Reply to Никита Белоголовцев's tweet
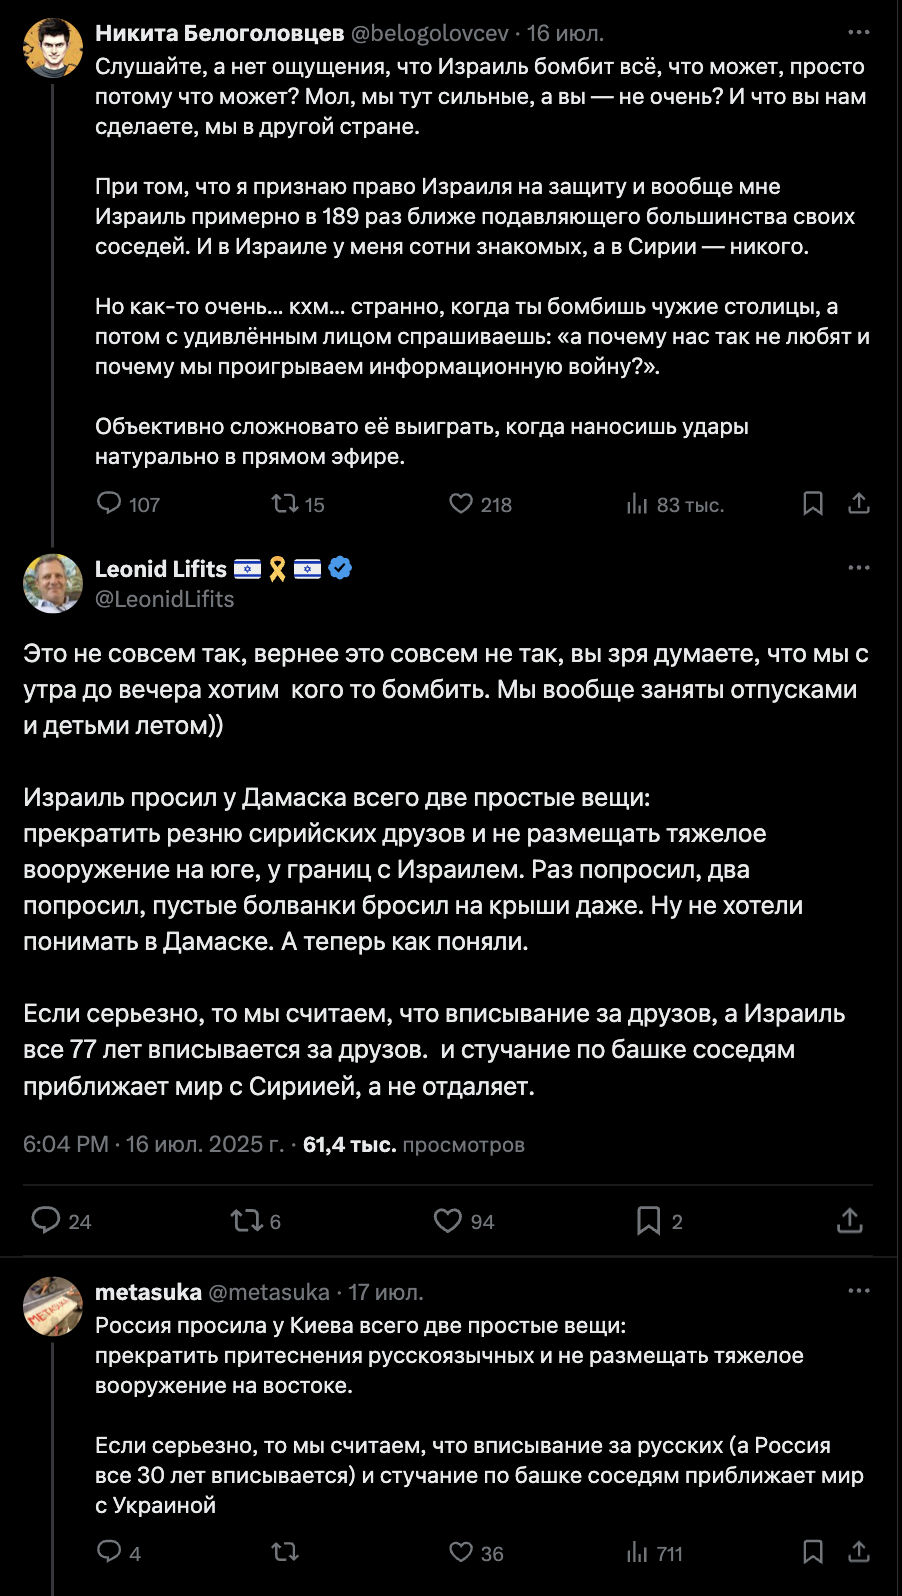902x1596 pixels. (x=109, y=503)
